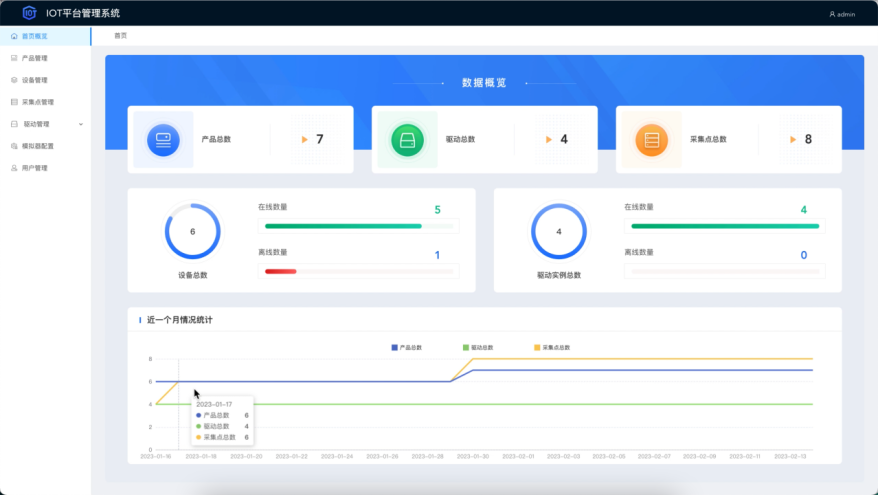Click the 首页 breadcrumb tab
Viewport: 878px width, 495px height.
pos(120,35)
